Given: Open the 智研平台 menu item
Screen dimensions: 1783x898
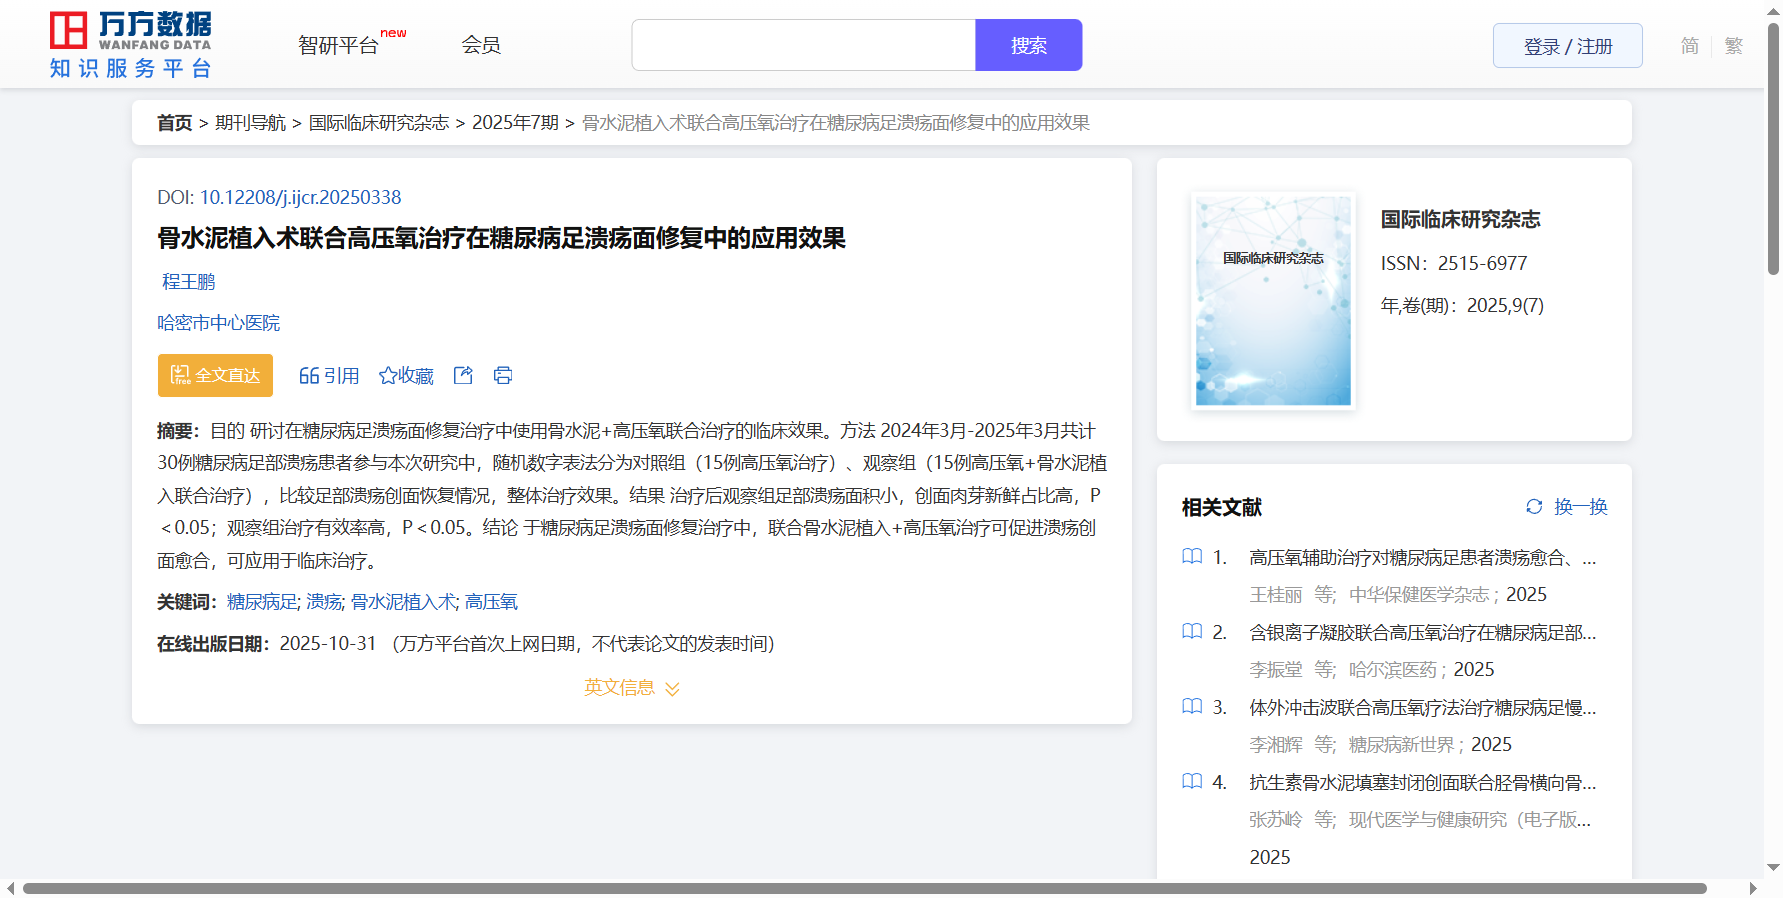Looking at the screenshot, I should tap(339, 45).
